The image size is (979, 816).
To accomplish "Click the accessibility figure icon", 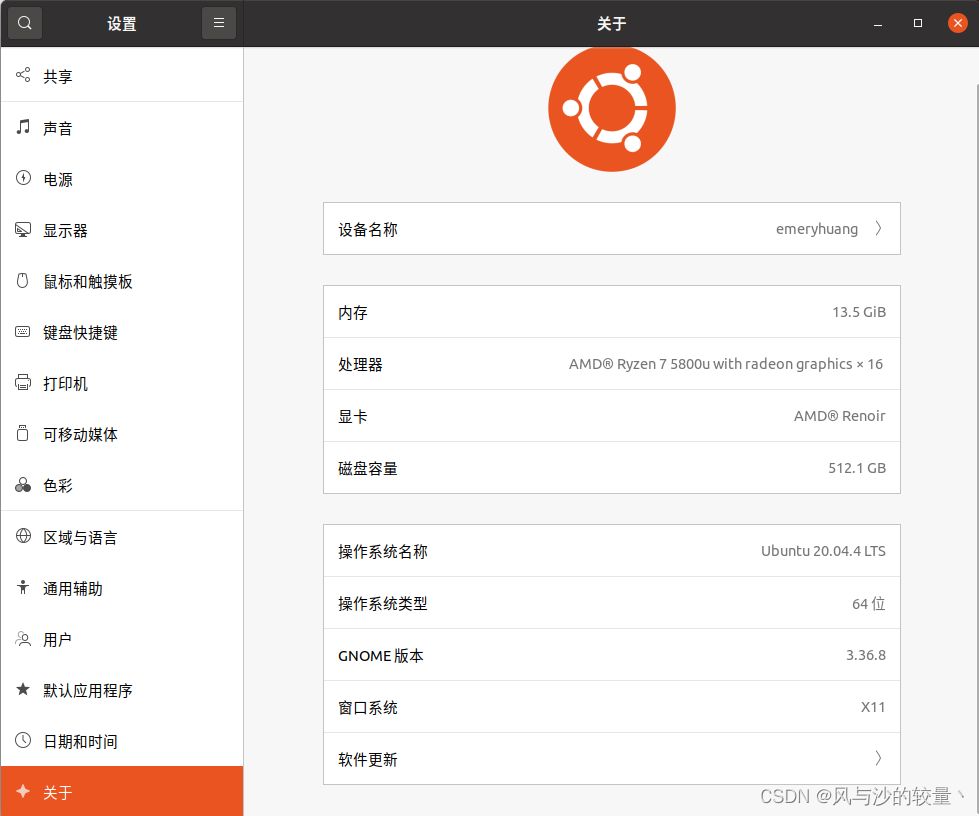I will point(23,587).
